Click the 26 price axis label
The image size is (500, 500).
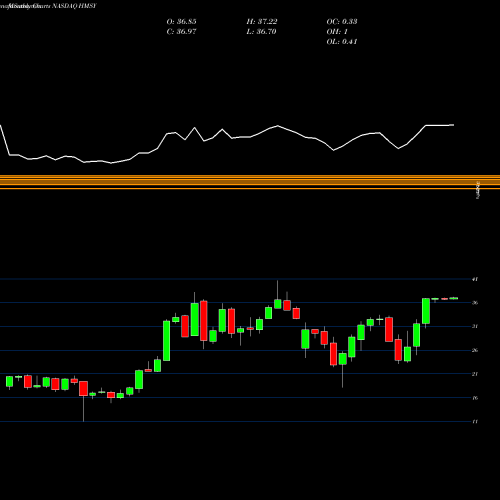click(x=475, y=350)
